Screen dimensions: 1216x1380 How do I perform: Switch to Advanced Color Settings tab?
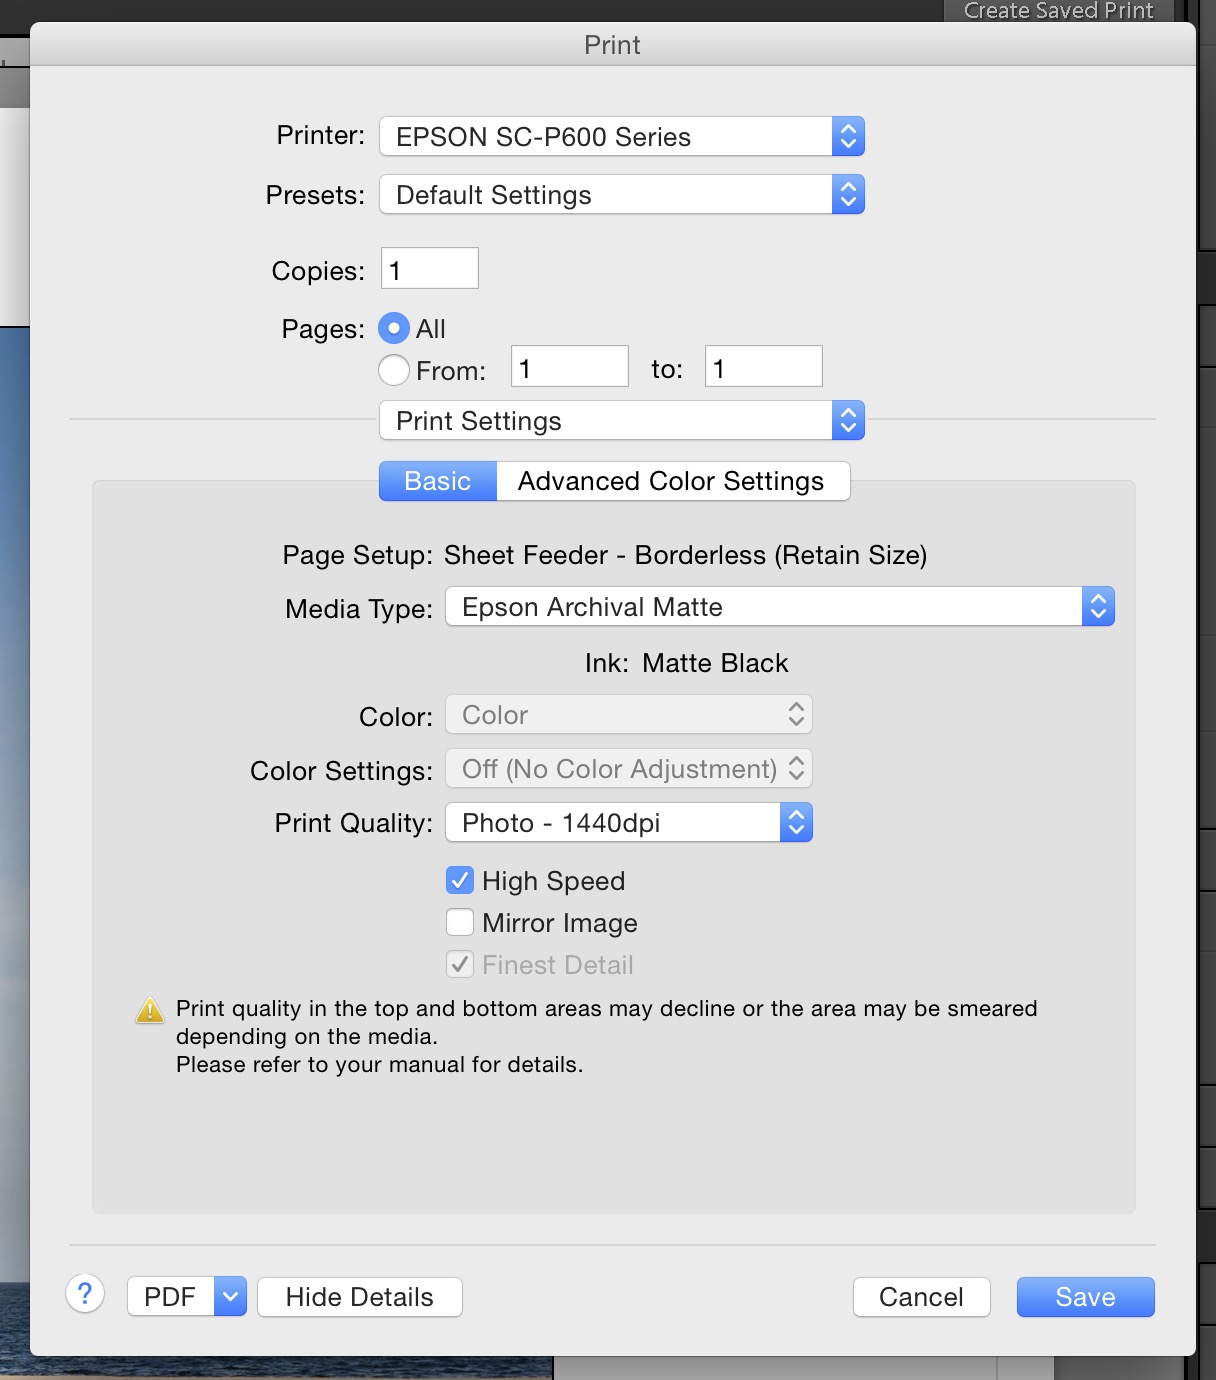(x=672, y=481)
